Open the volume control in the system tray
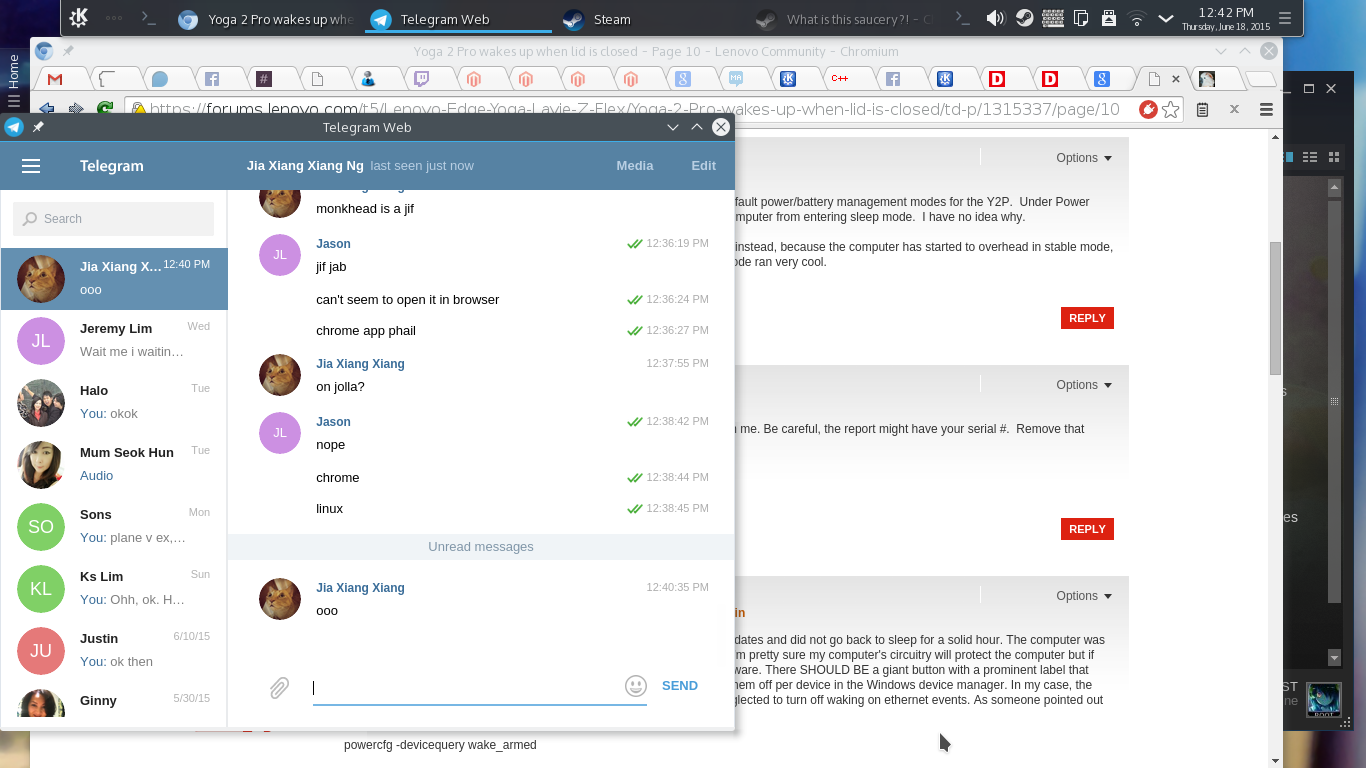The height and width of the screenshot is (768, 1366). click(995, 18)
